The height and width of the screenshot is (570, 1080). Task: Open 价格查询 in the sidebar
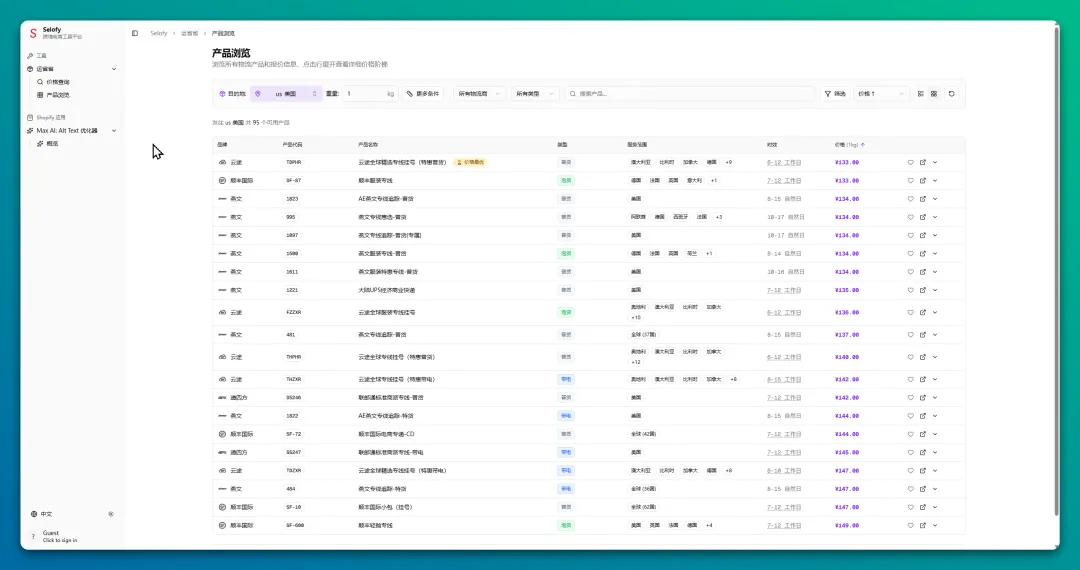pyautogui.click(x=57, y=82)
